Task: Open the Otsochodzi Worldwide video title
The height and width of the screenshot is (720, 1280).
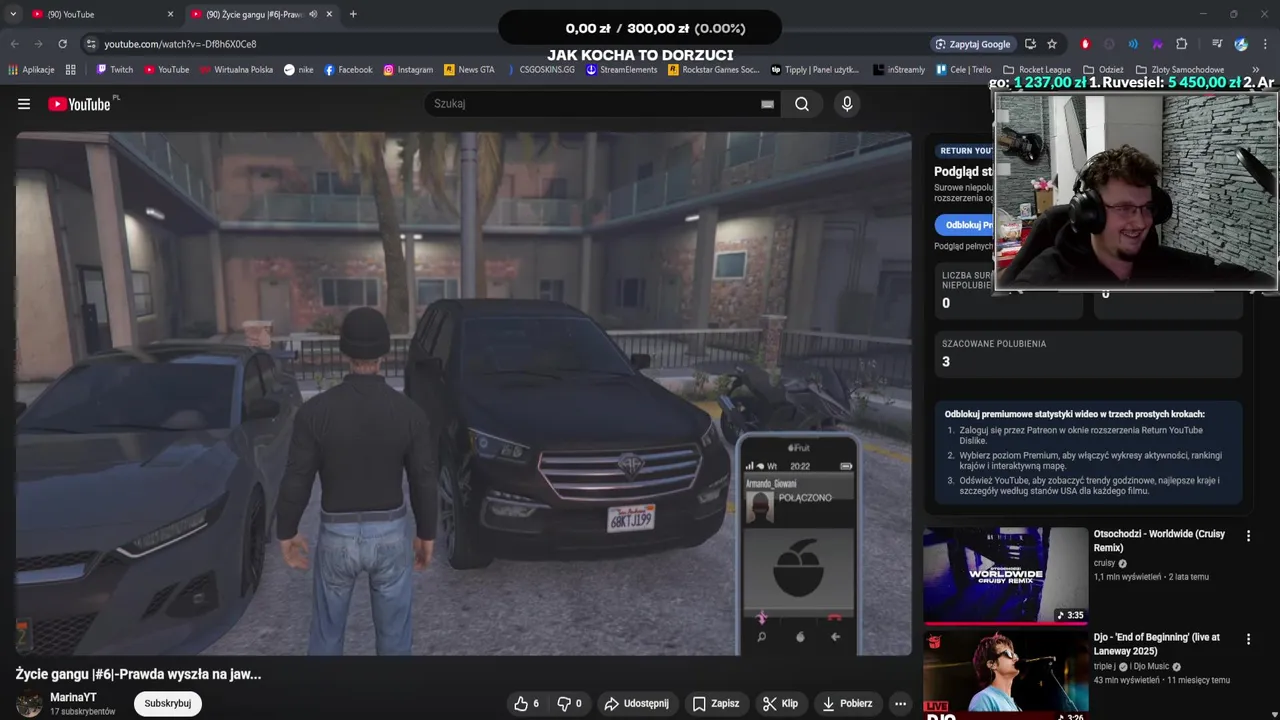Action: coord(1160,541)
